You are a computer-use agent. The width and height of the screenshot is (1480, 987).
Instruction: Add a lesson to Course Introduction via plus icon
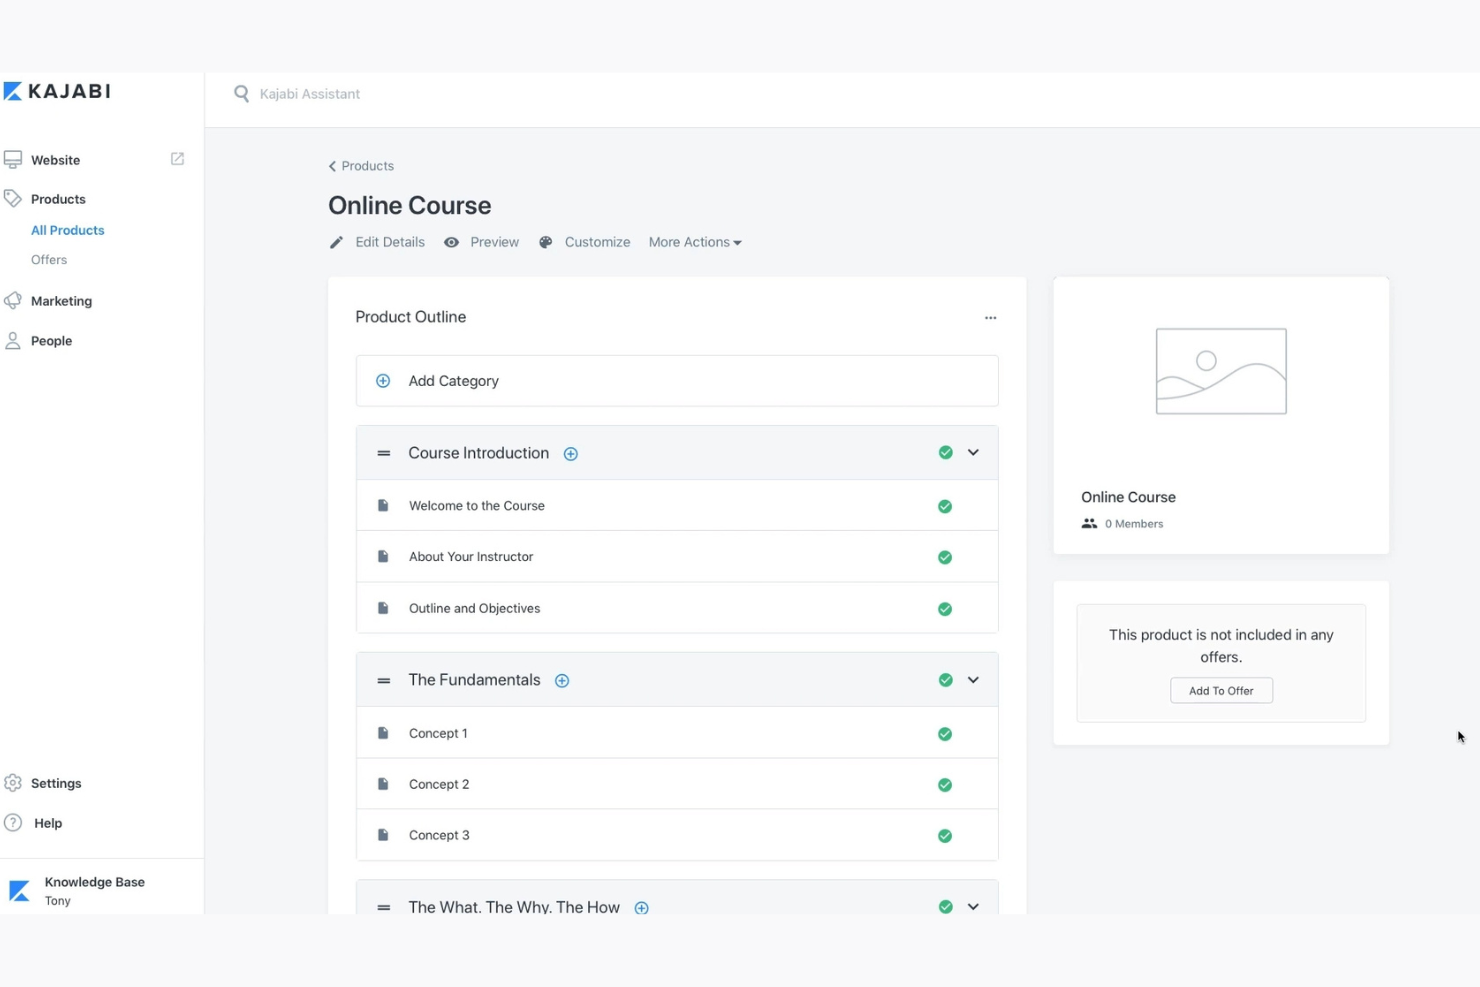point(570,453)
